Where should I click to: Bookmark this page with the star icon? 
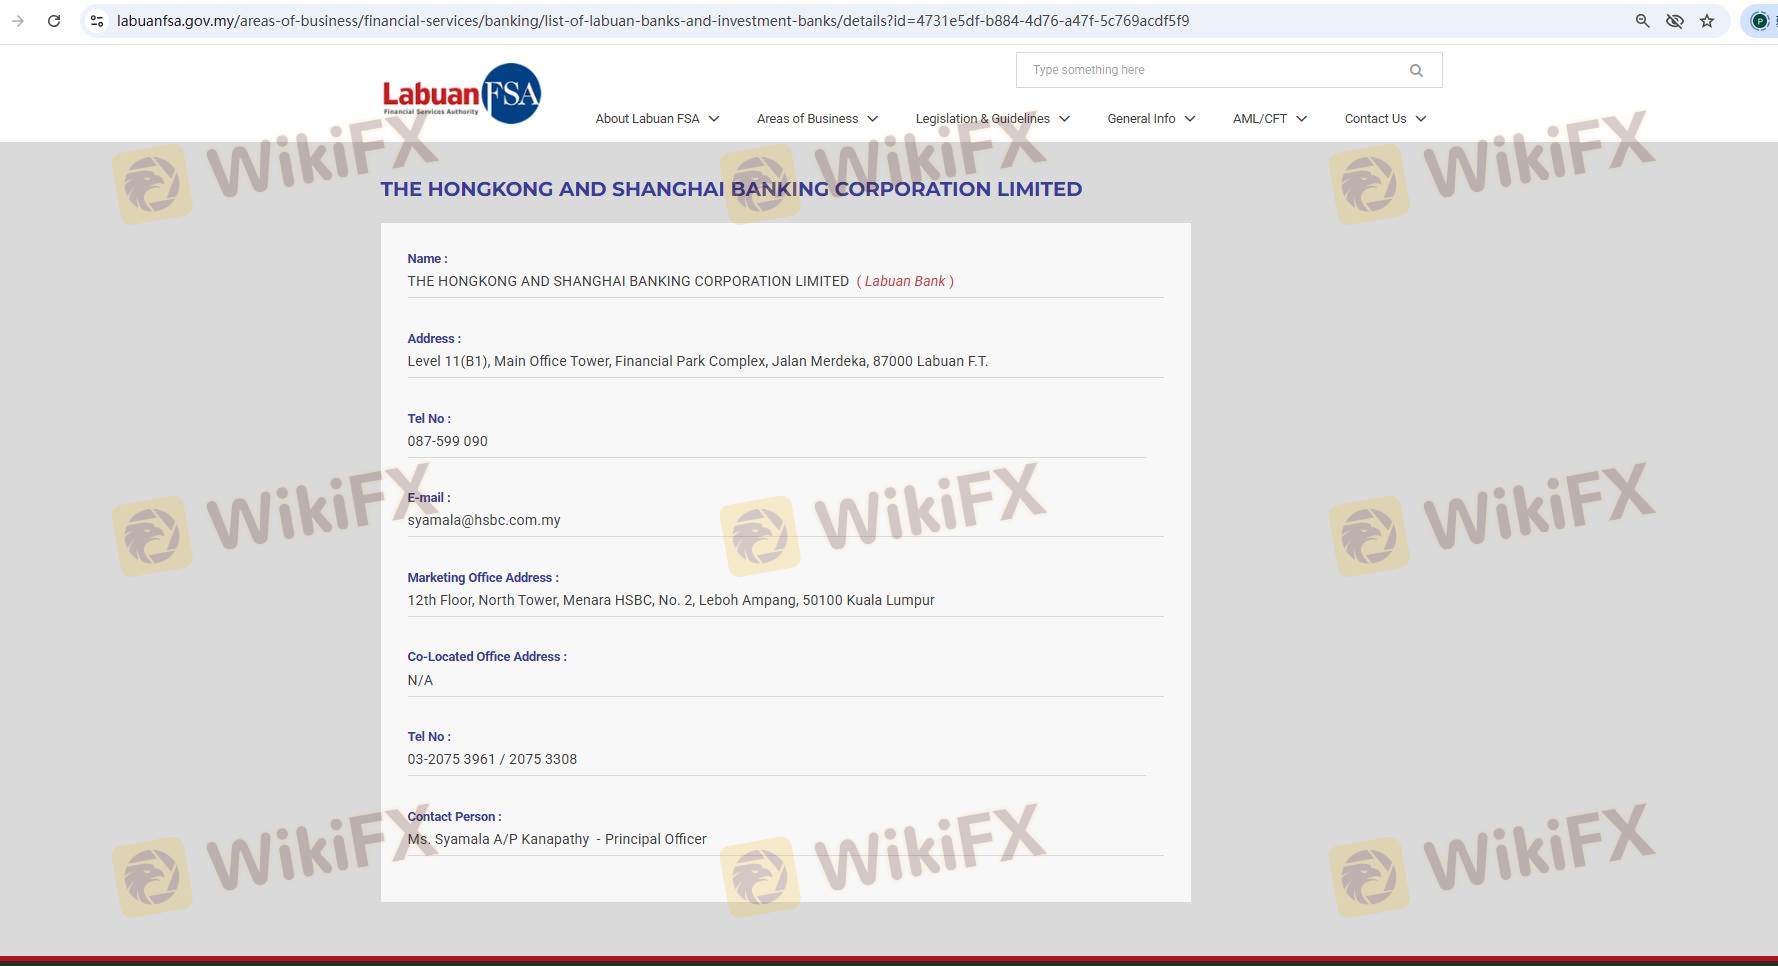[x=1707, y=20]
